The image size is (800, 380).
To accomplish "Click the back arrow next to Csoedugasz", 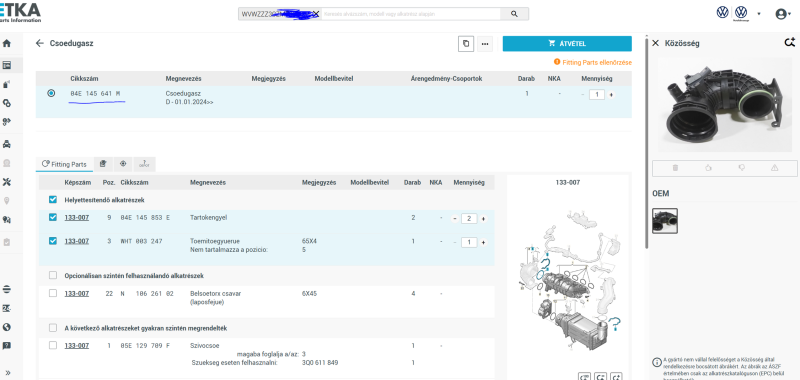I will pos(40,43).
